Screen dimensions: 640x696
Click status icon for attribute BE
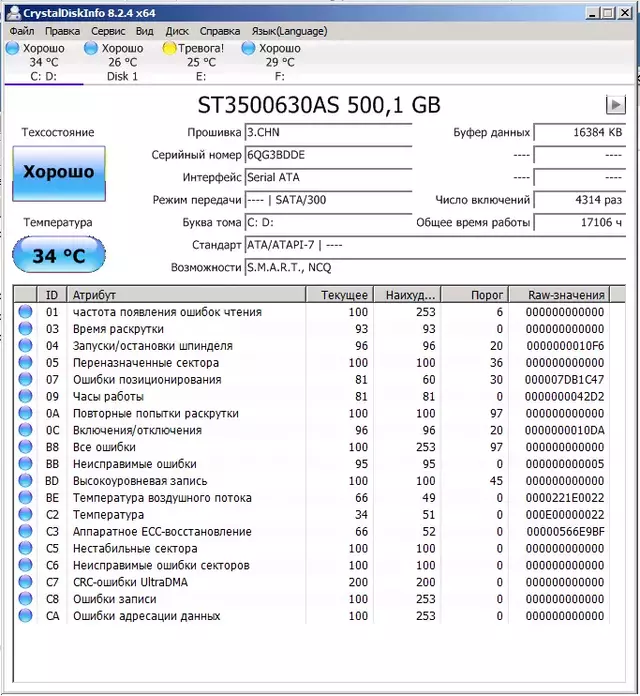pos(25,497)
